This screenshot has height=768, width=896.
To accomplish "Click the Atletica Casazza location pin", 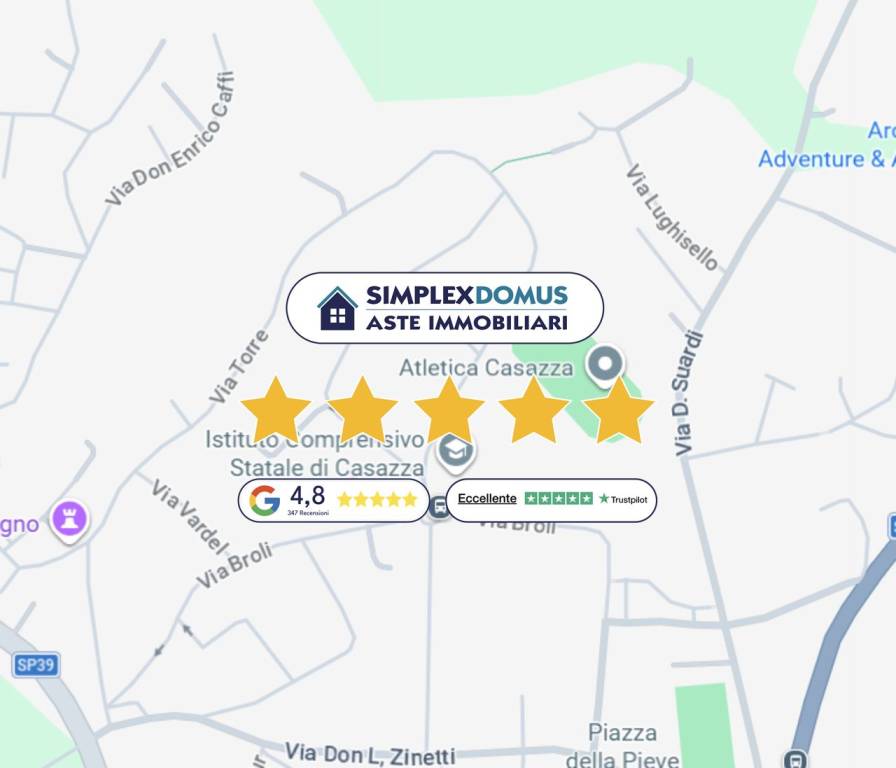I will [x=605, y=365].
